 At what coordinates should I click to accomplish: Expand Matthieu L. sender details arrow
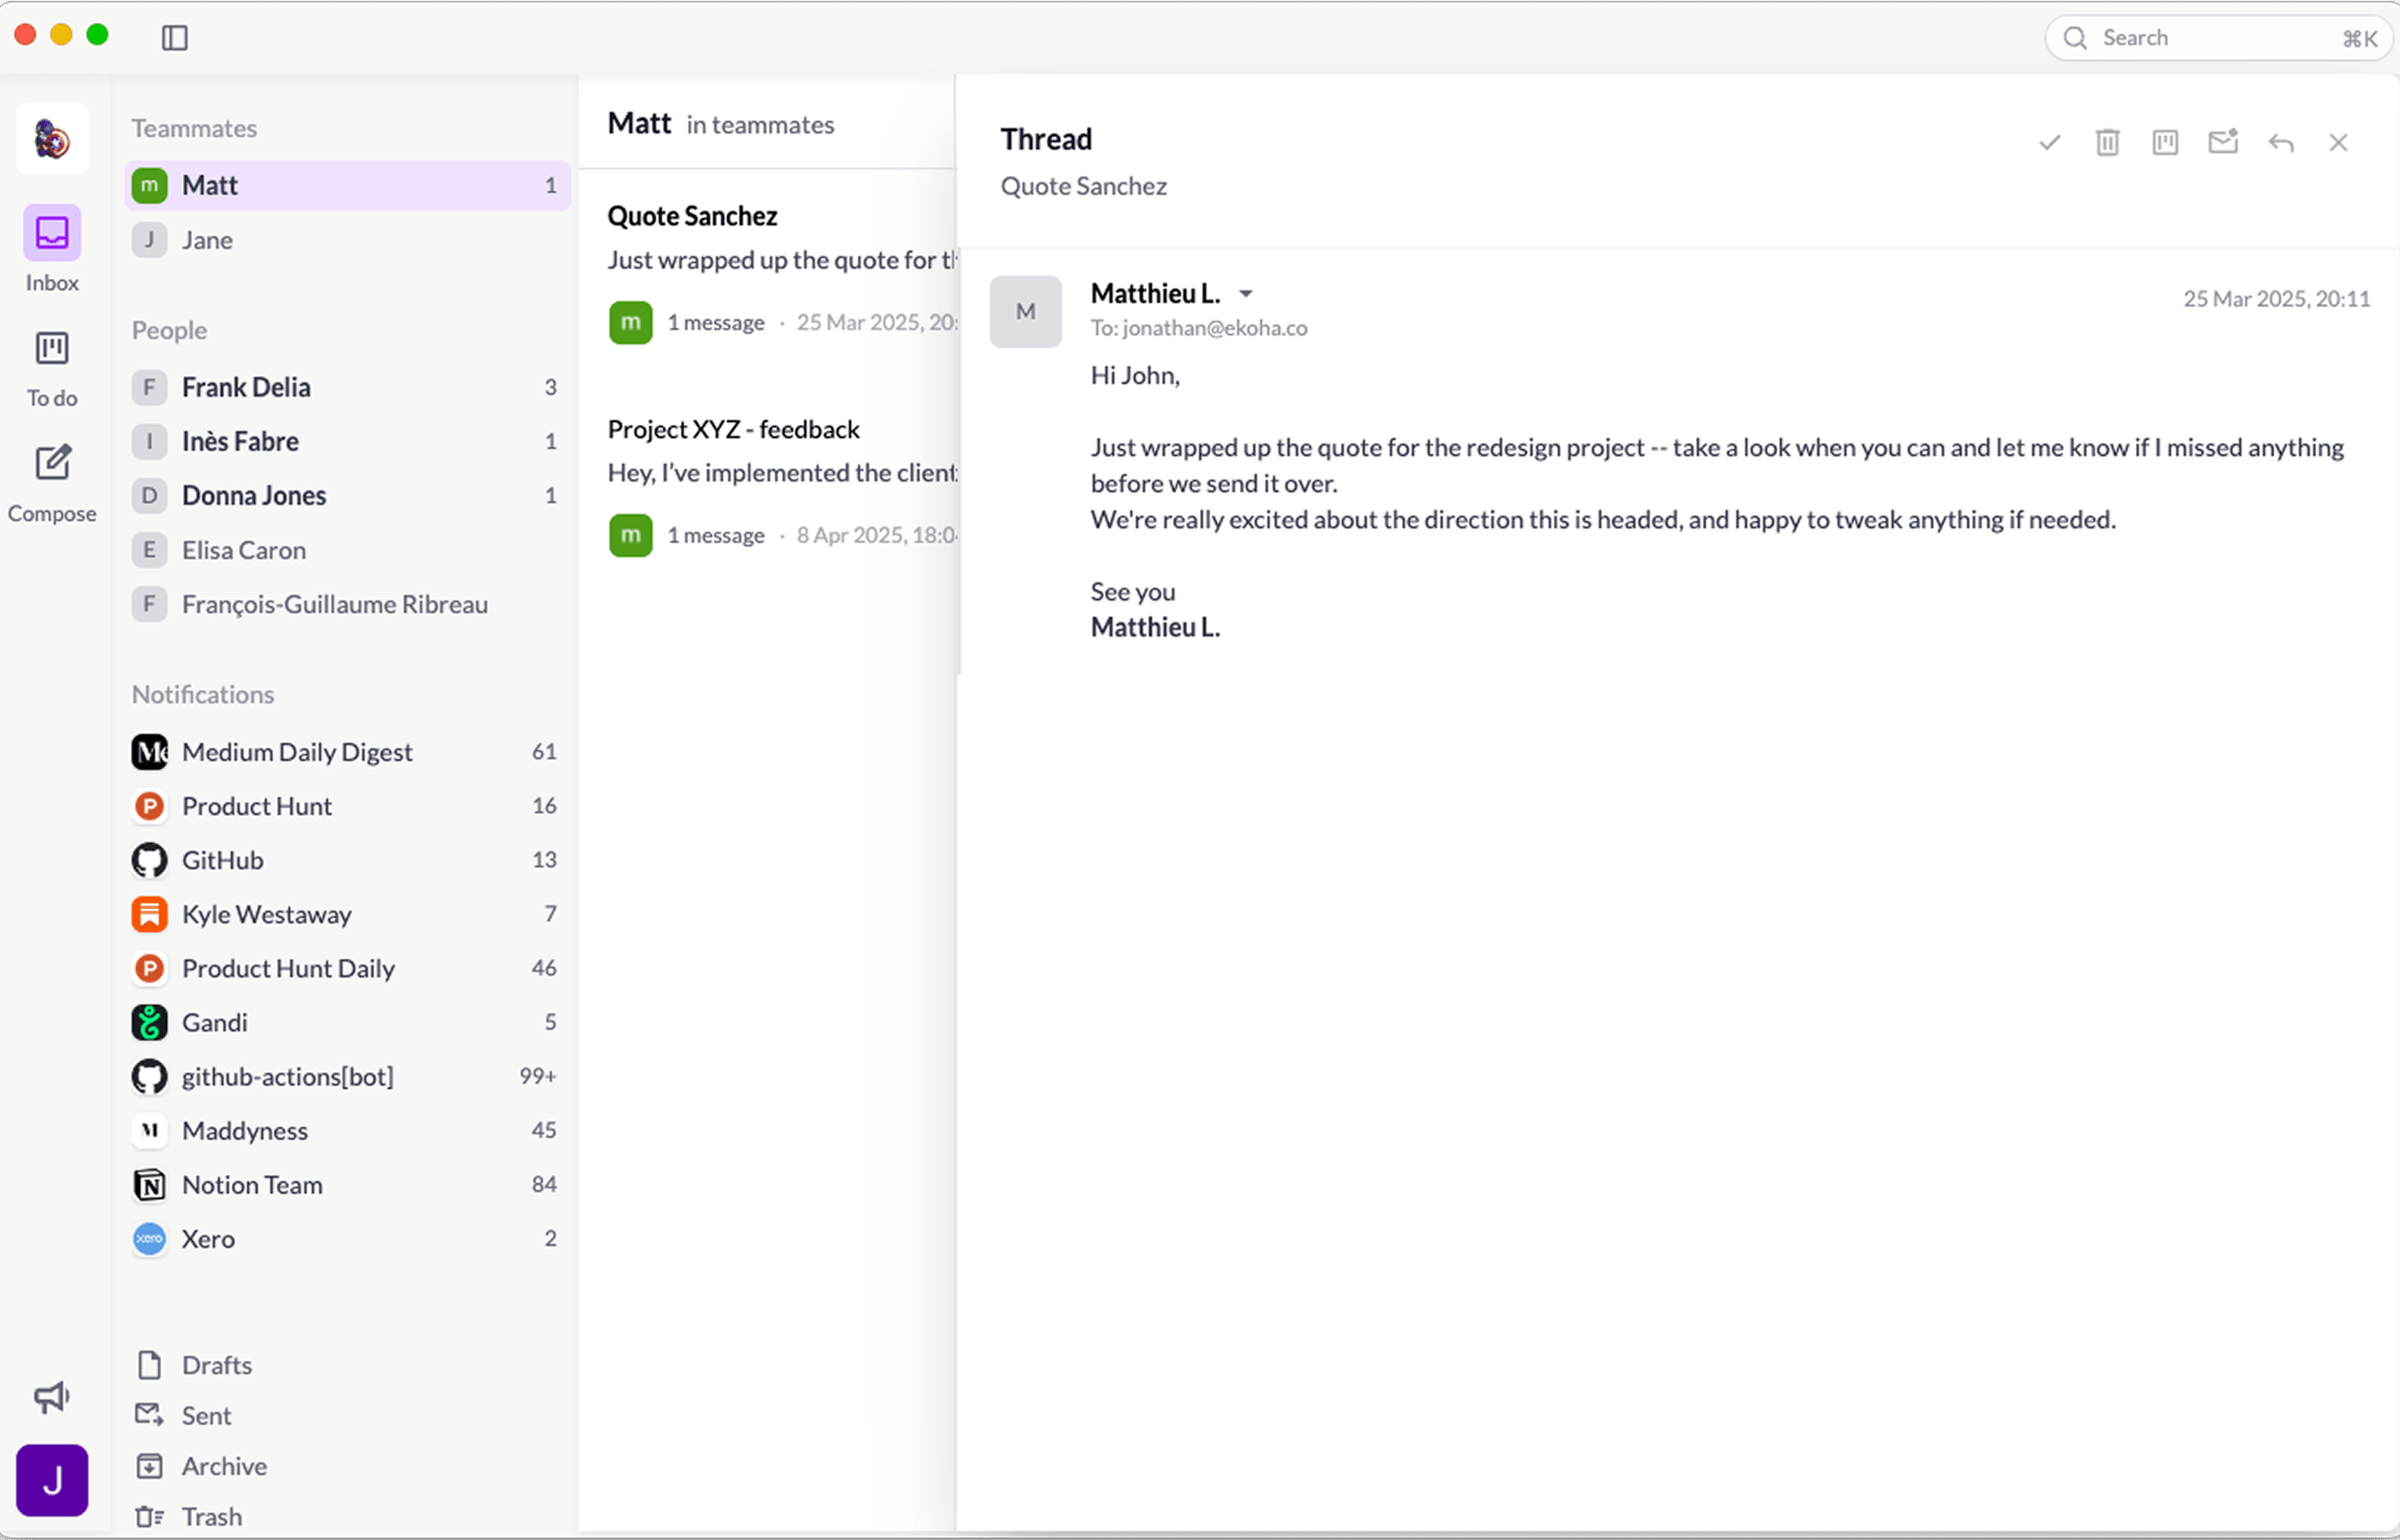[x=1246, y=294]
